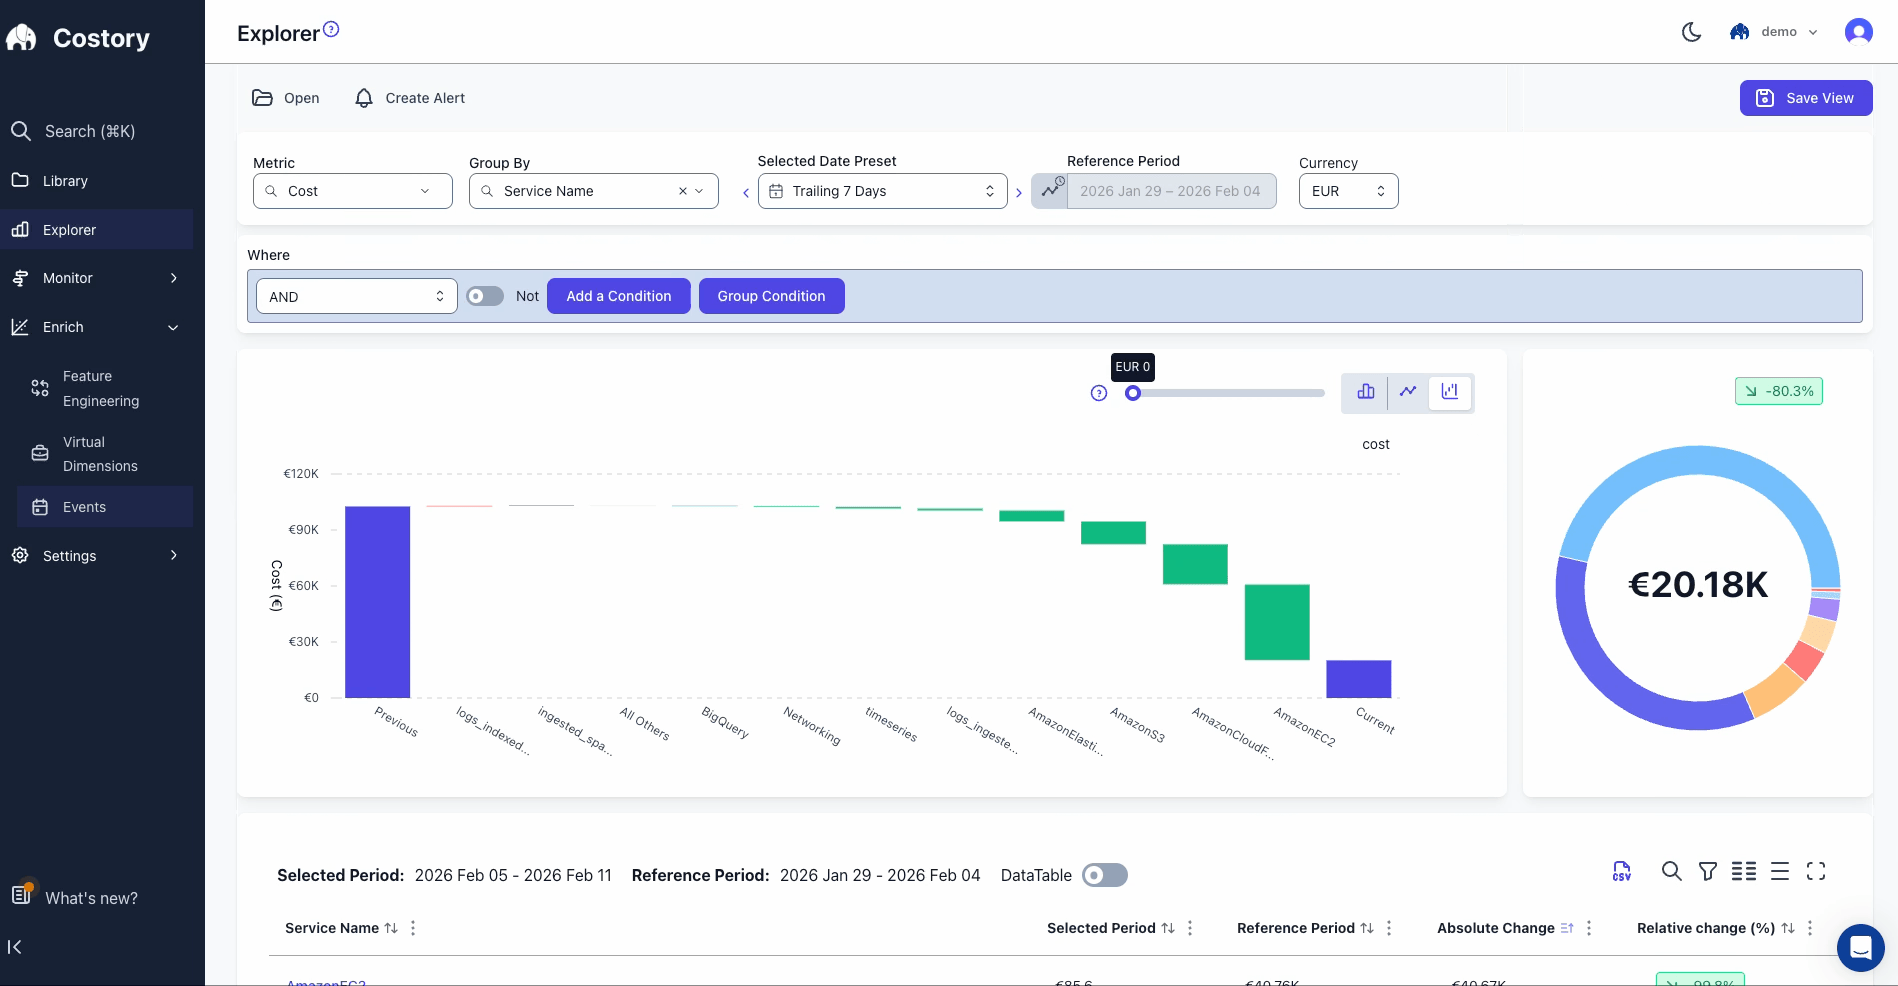This screenshot has height=986, width=1898.
Task: Expand the Monitor sidebar section
Action: tap(97, 278)
